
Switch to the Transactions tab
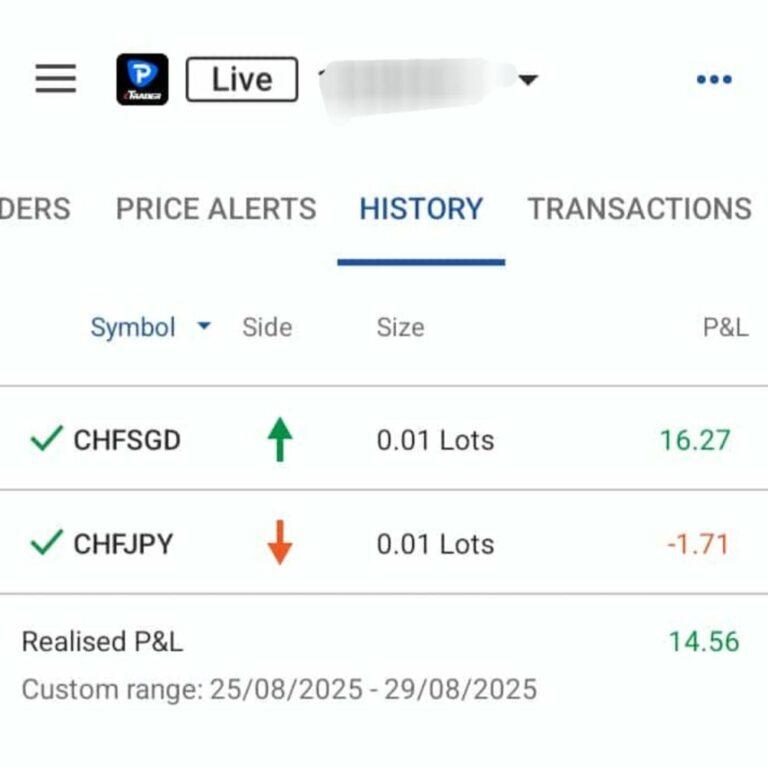pos(640,209)
